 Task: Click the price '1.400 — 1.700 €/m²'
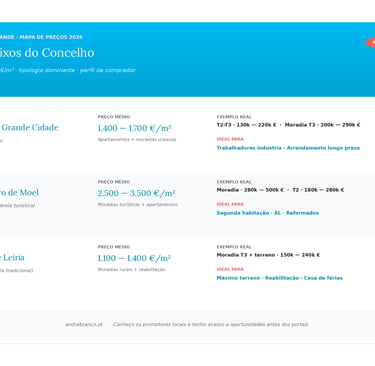(134, 128)
